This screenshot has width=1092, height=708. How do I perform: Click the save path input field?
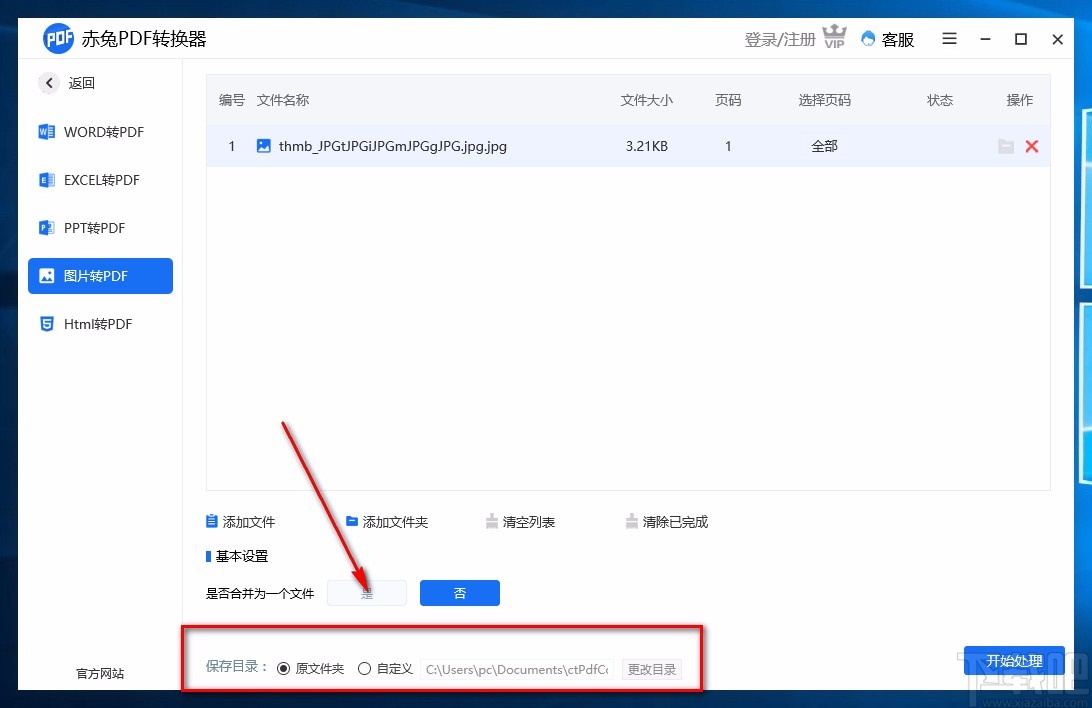516,668
